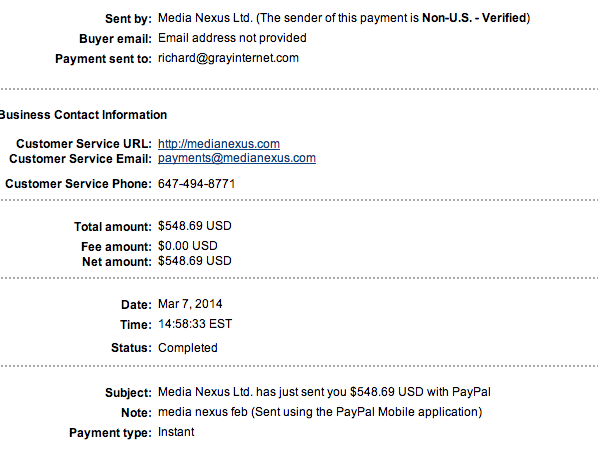Click the Subject line text
This screenshot has height=460, width=598.
324,392
